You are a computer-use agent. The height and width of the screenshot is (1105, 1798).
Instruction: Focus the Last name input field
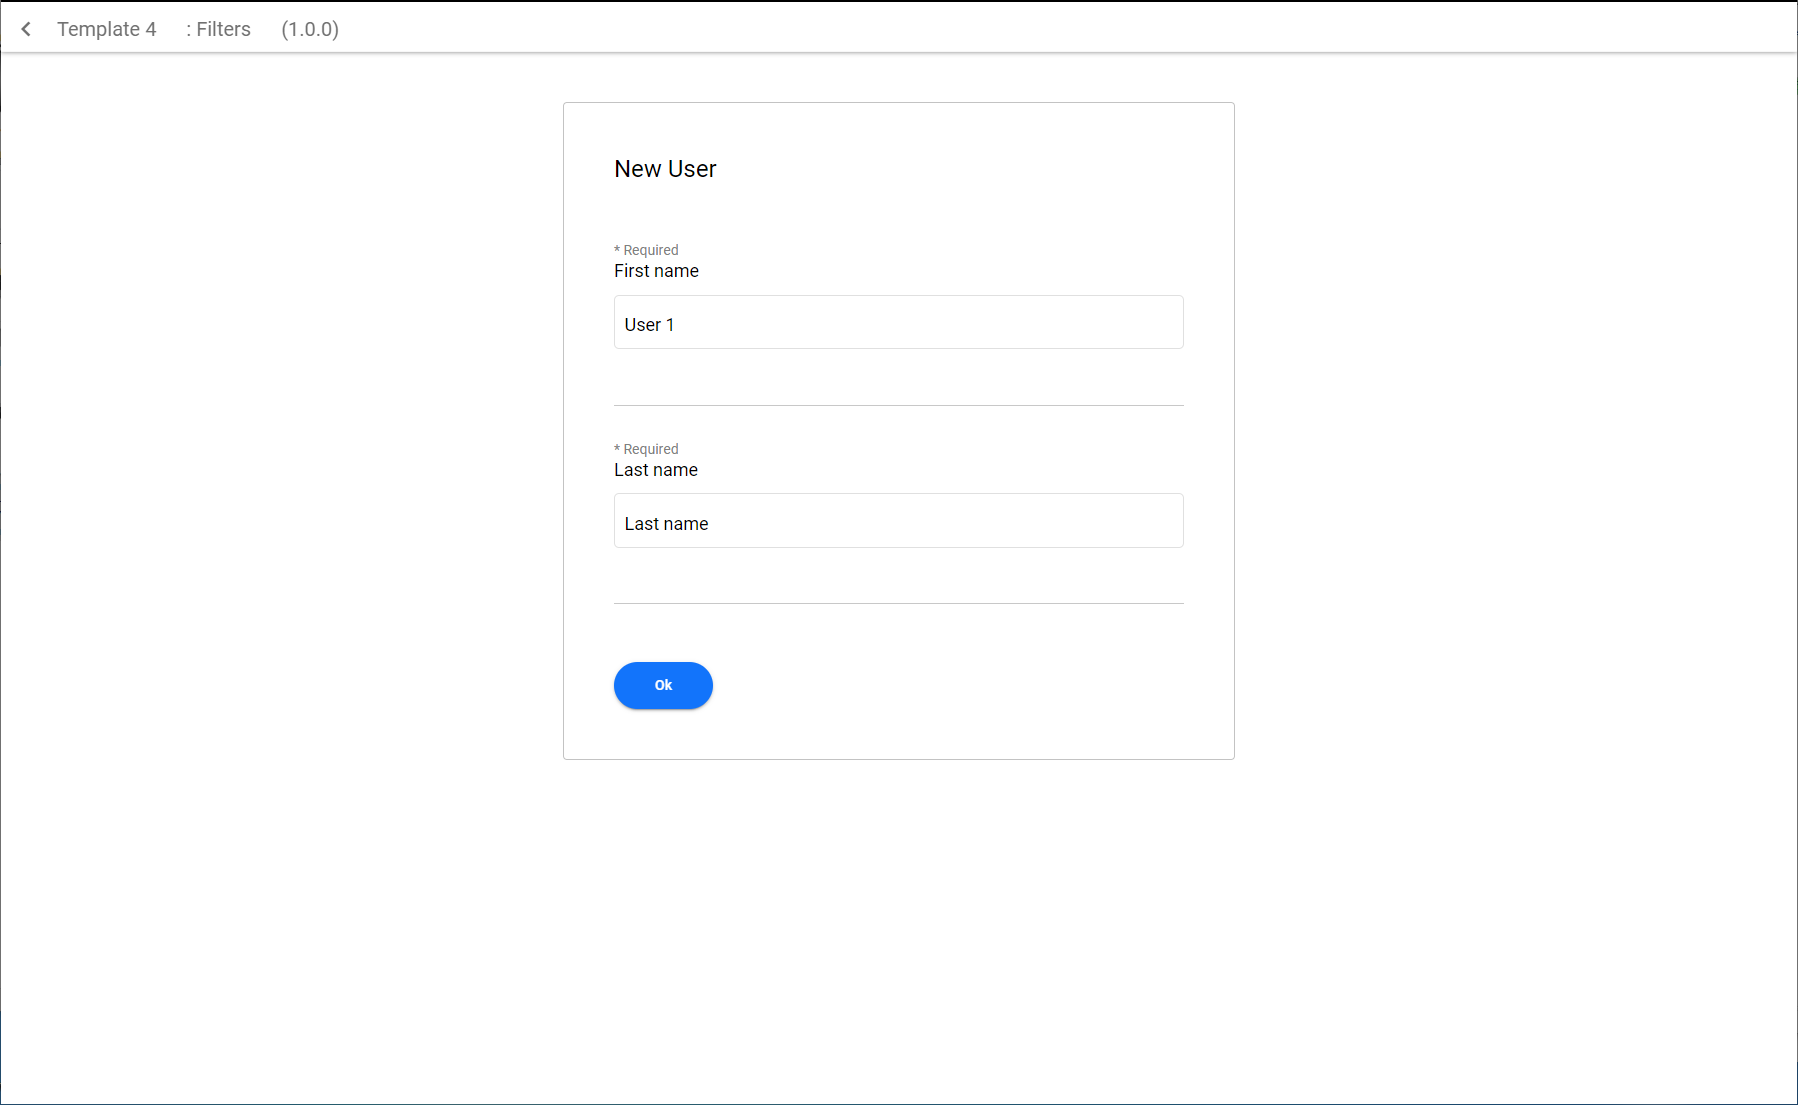tap(898, 521)
